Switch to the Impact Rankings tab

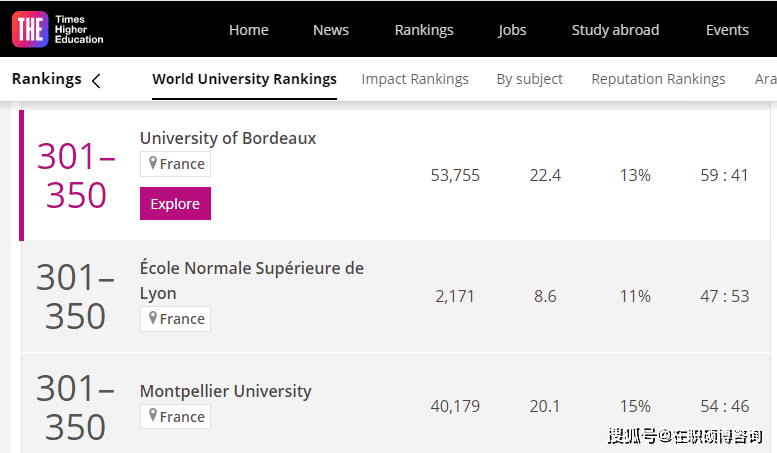(x=415, y=79)
